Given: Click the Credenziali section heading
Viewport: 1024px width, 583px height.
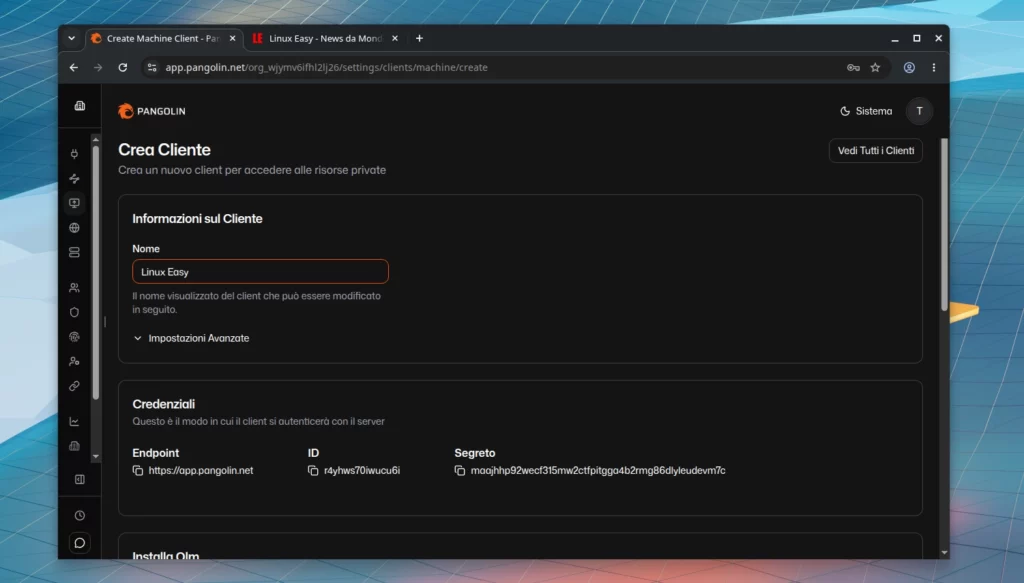Looking at the screenshot, I should 163,404.
